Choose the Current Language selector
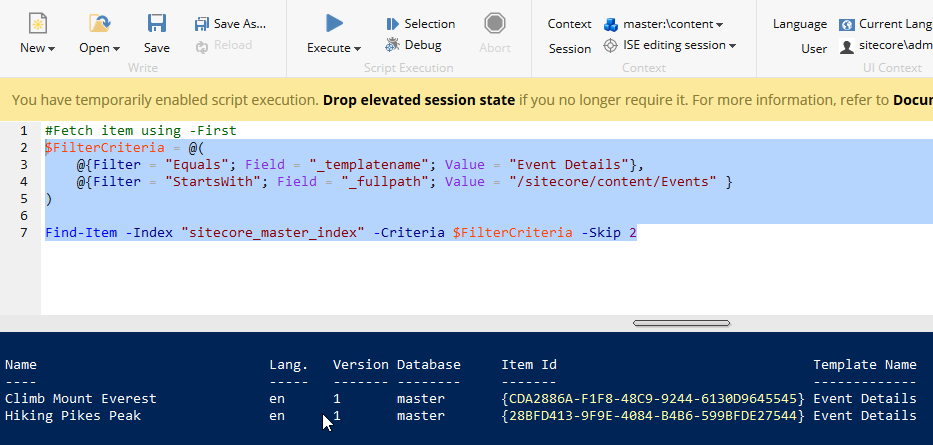This screenshot has height=445, width=933. point(886,23)
